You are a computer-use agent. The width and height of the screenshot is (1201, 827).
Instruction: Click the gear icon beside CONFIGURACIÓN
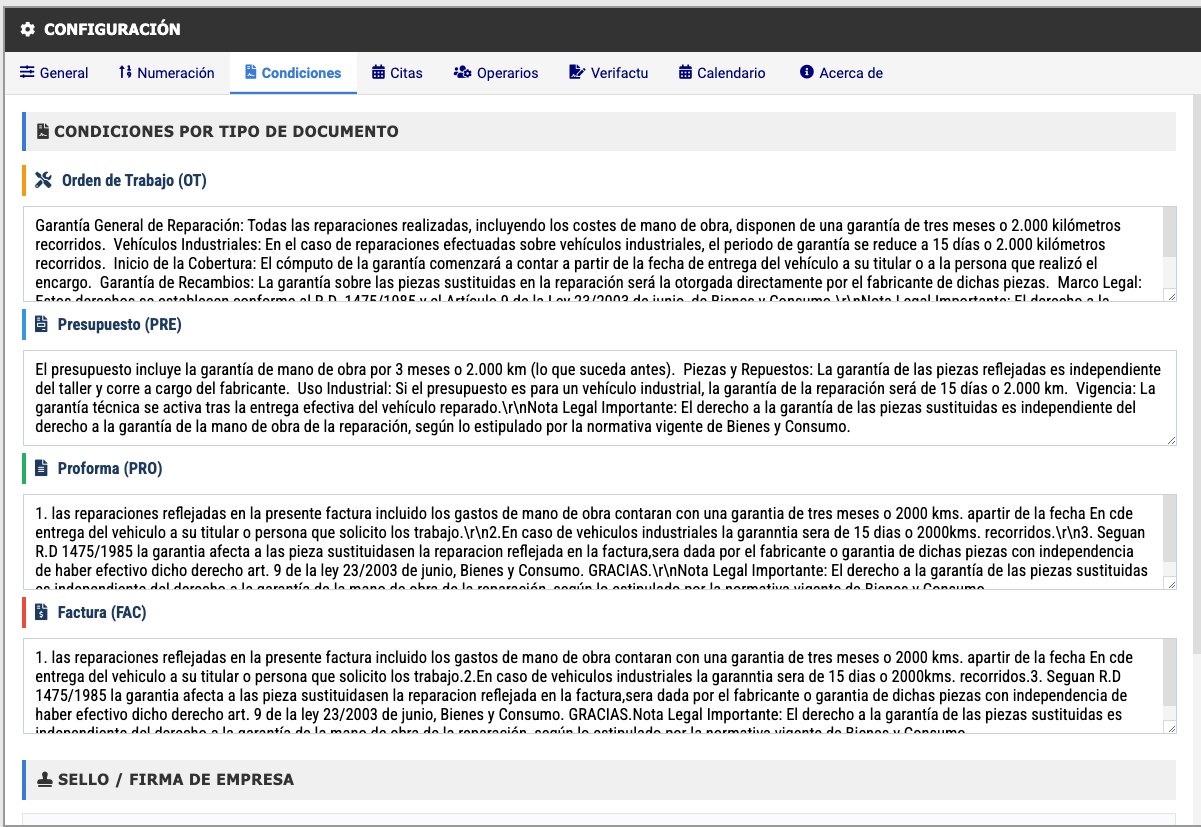pos(28,29)
